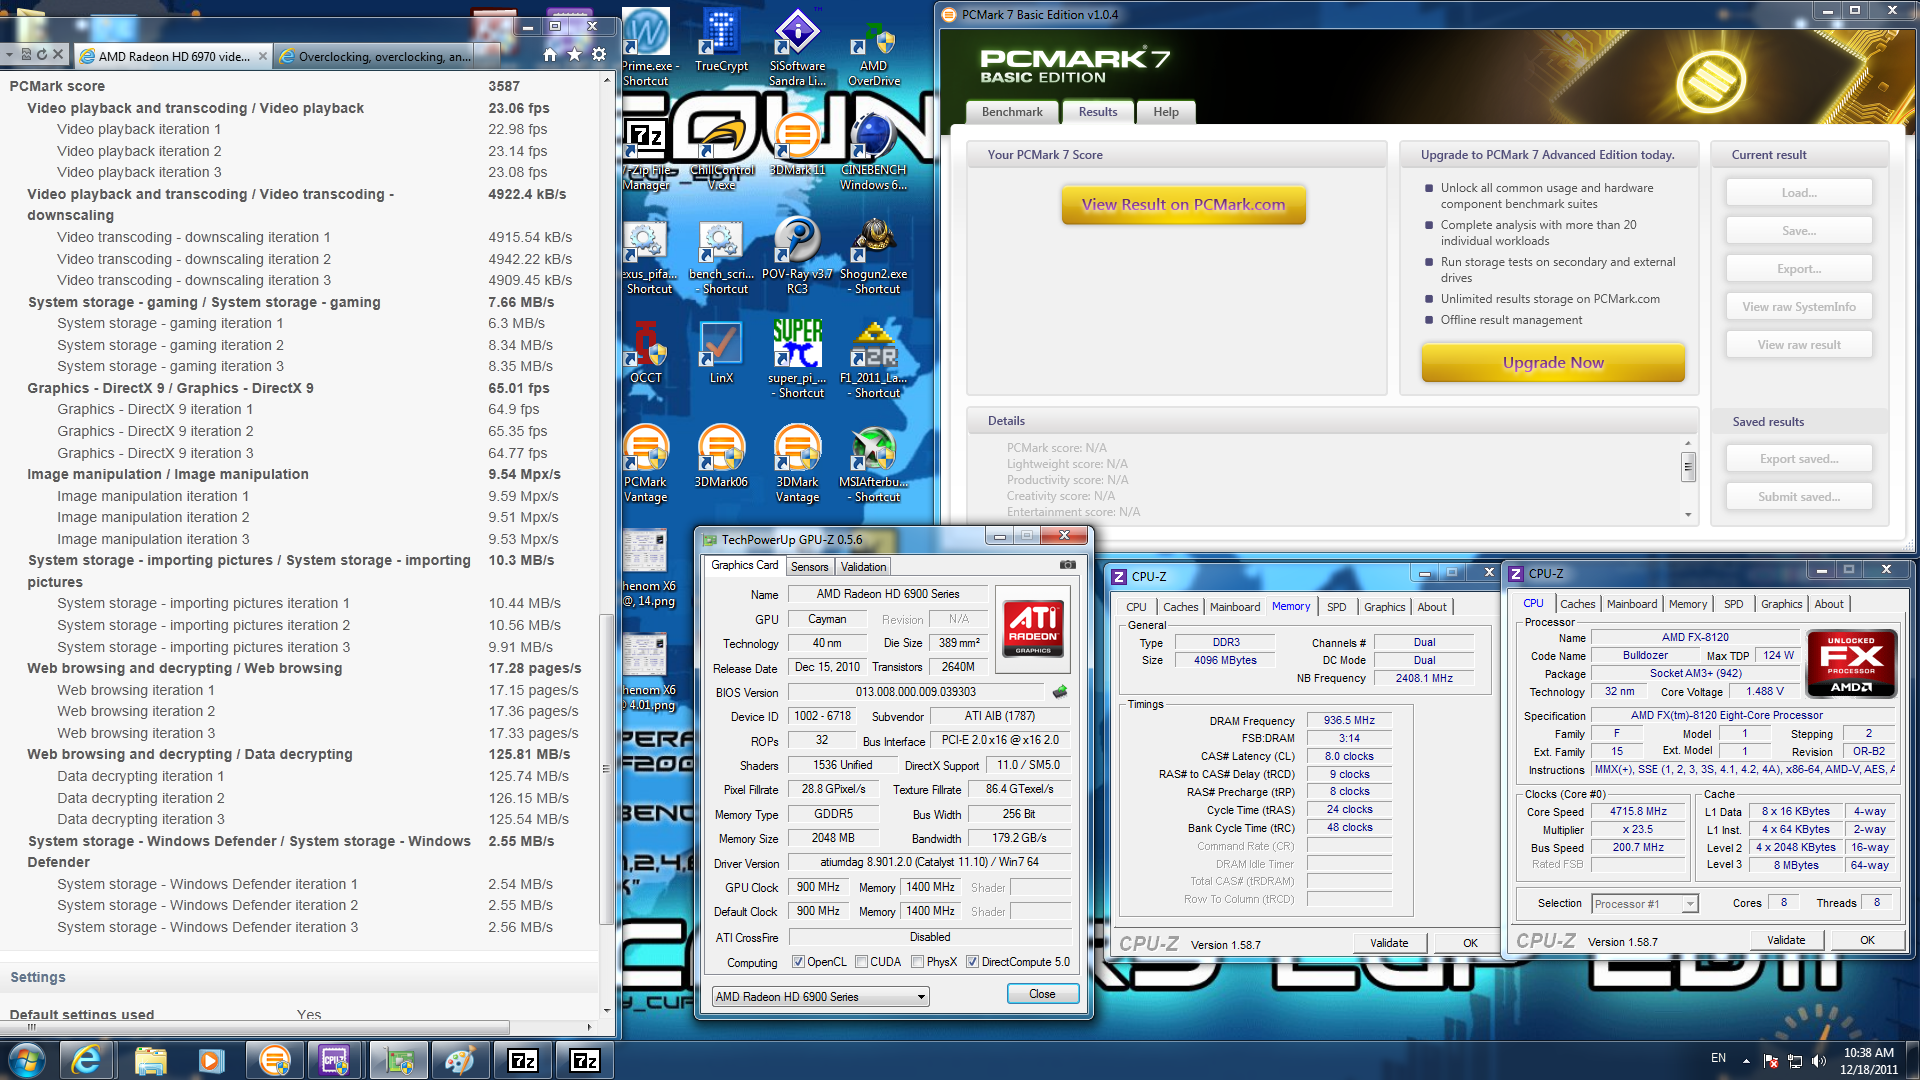The image size is (1920, 1080).
Task: Open the SiSoftware Sandra desktop icon
Action: coord(797,45)
